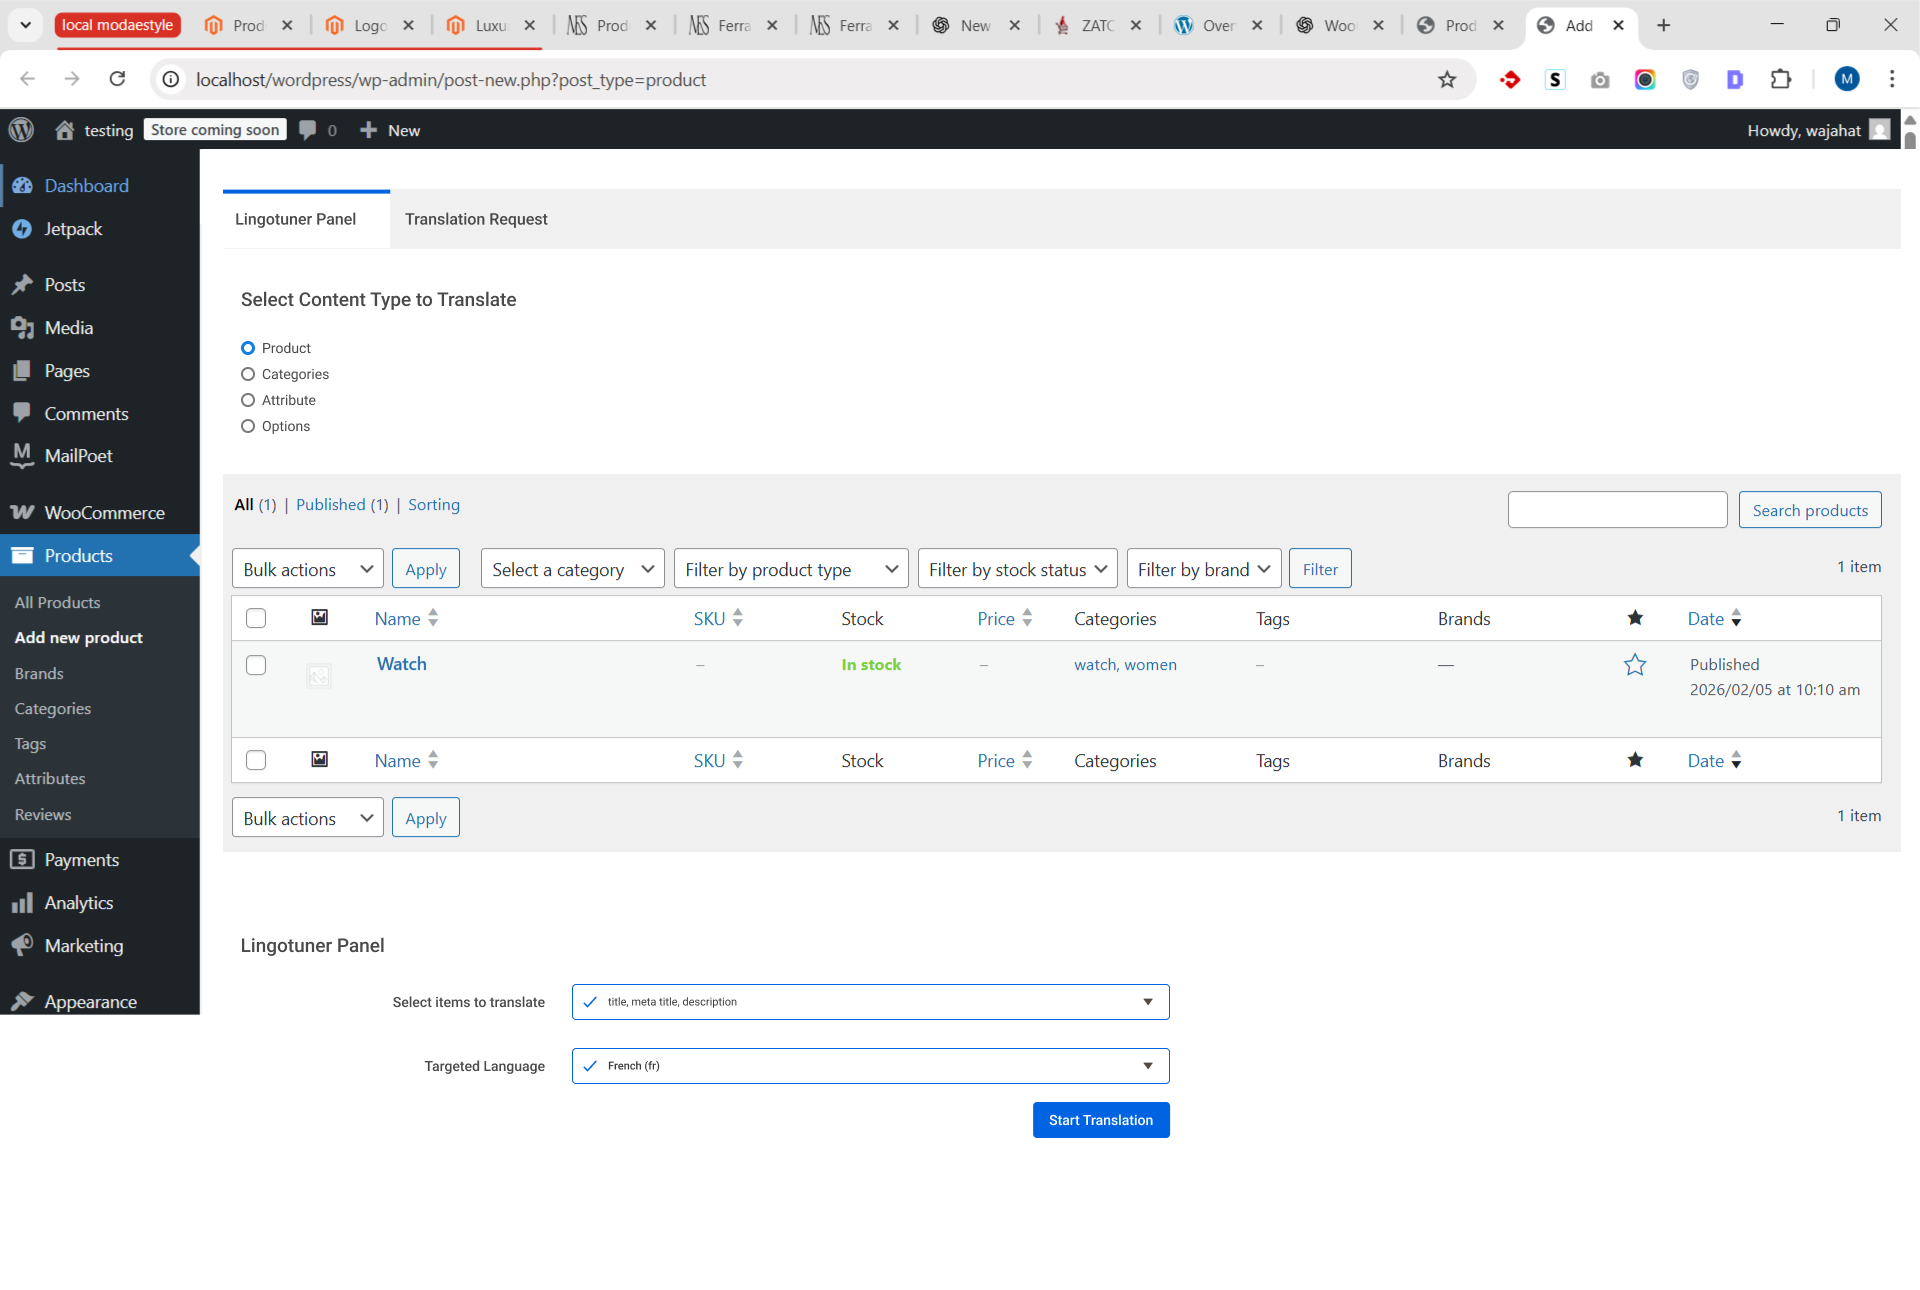This screenshot has width=1920, height=1290.
Task: Click the Start Translation button
Action: coord(1101,1120)
